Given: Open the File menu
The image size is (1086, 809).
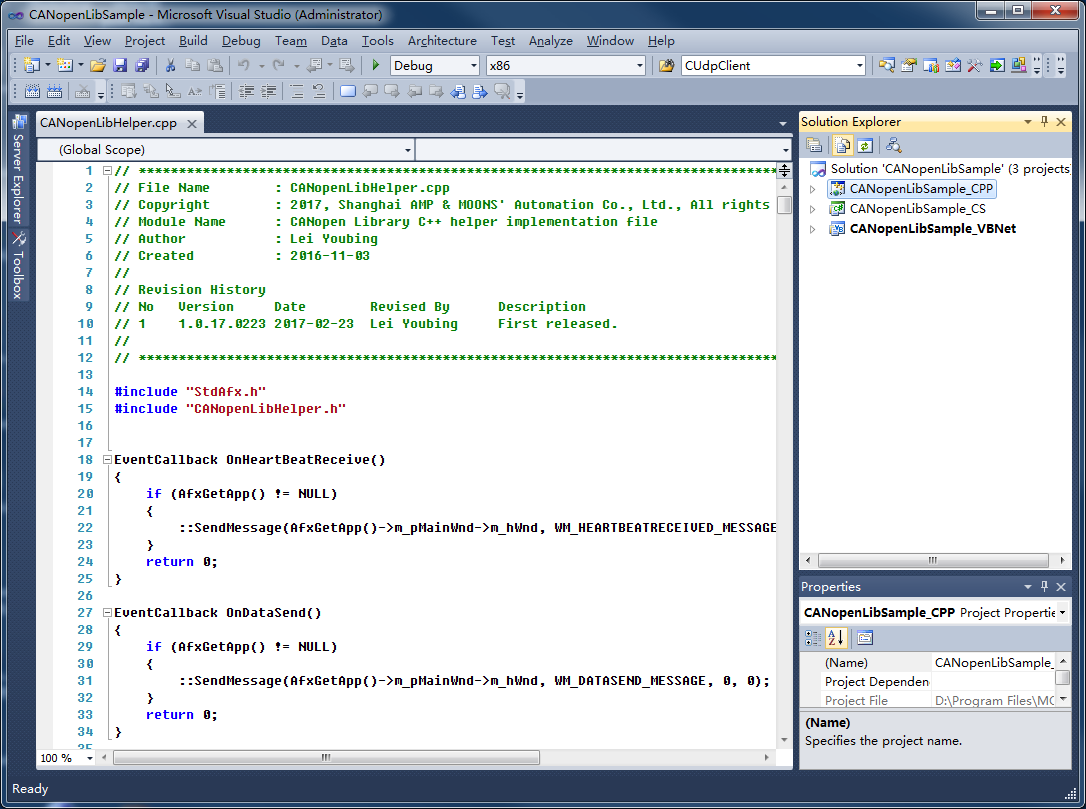Looking at the screenshot, I should pyautogui.click(x=24, y=41).
